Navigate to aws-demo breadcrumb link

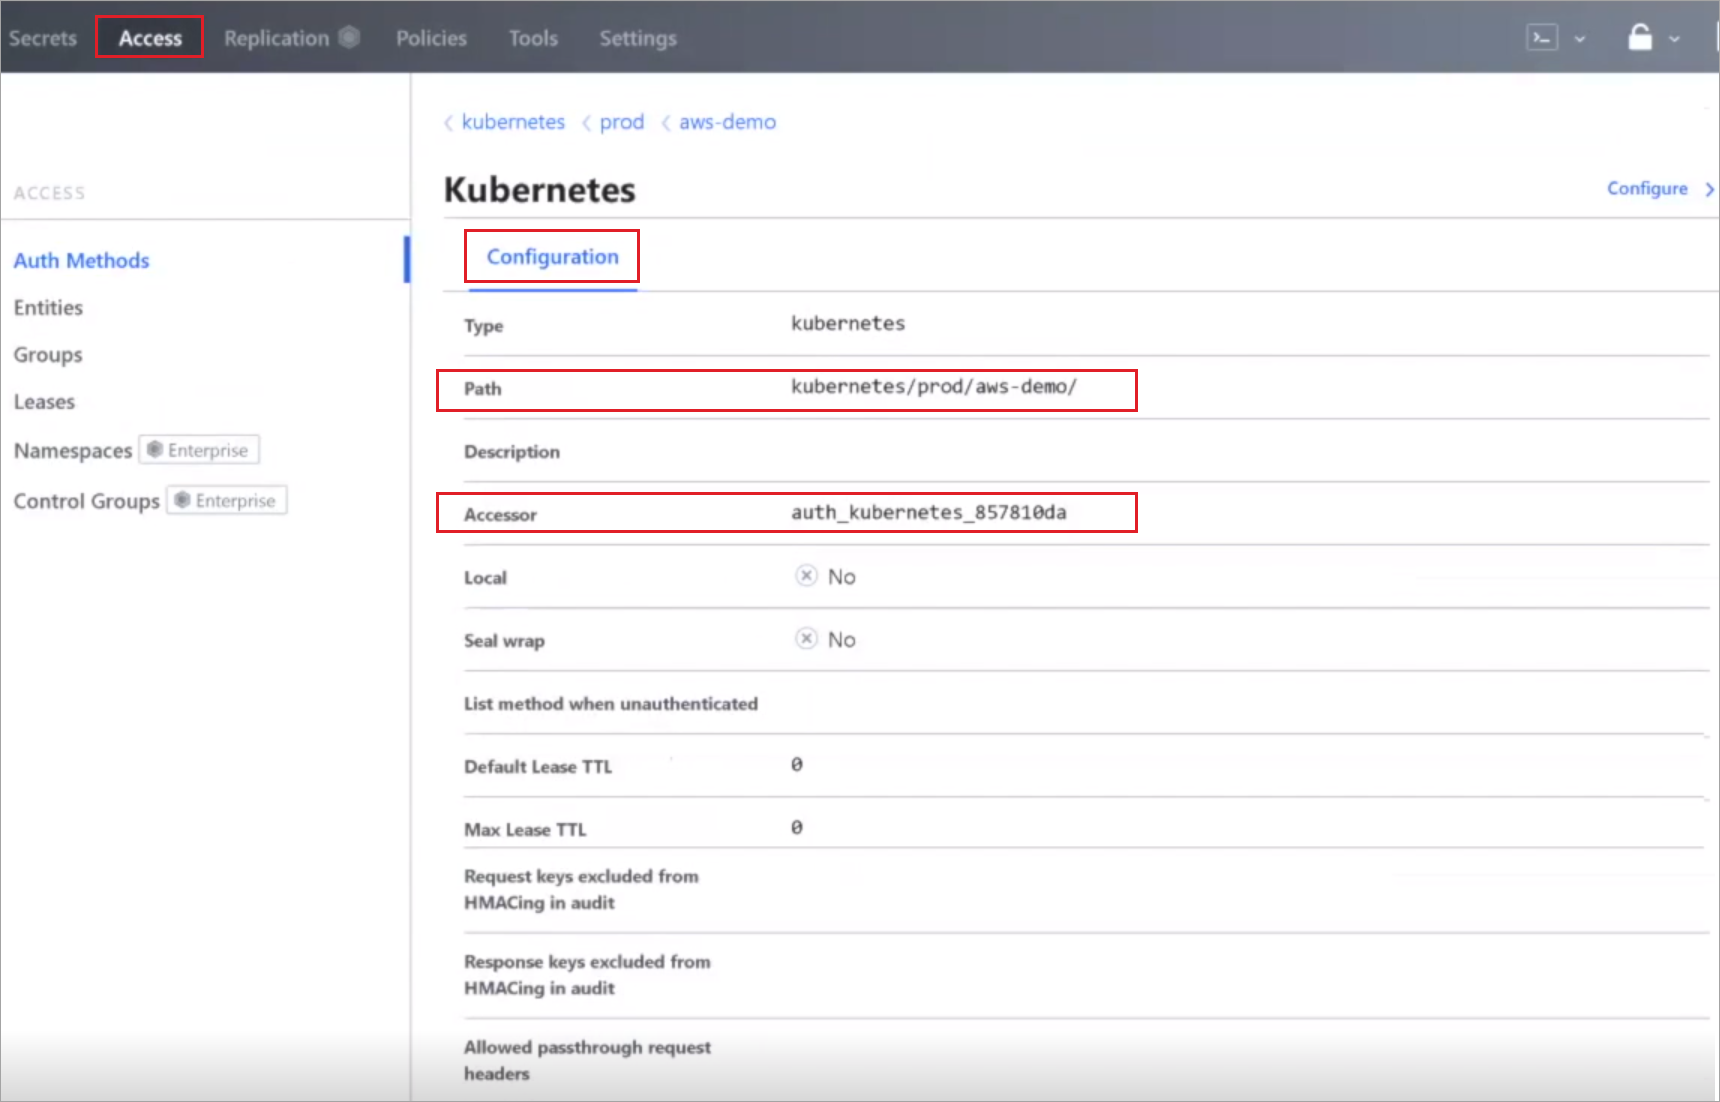click(x=727, y=122)
